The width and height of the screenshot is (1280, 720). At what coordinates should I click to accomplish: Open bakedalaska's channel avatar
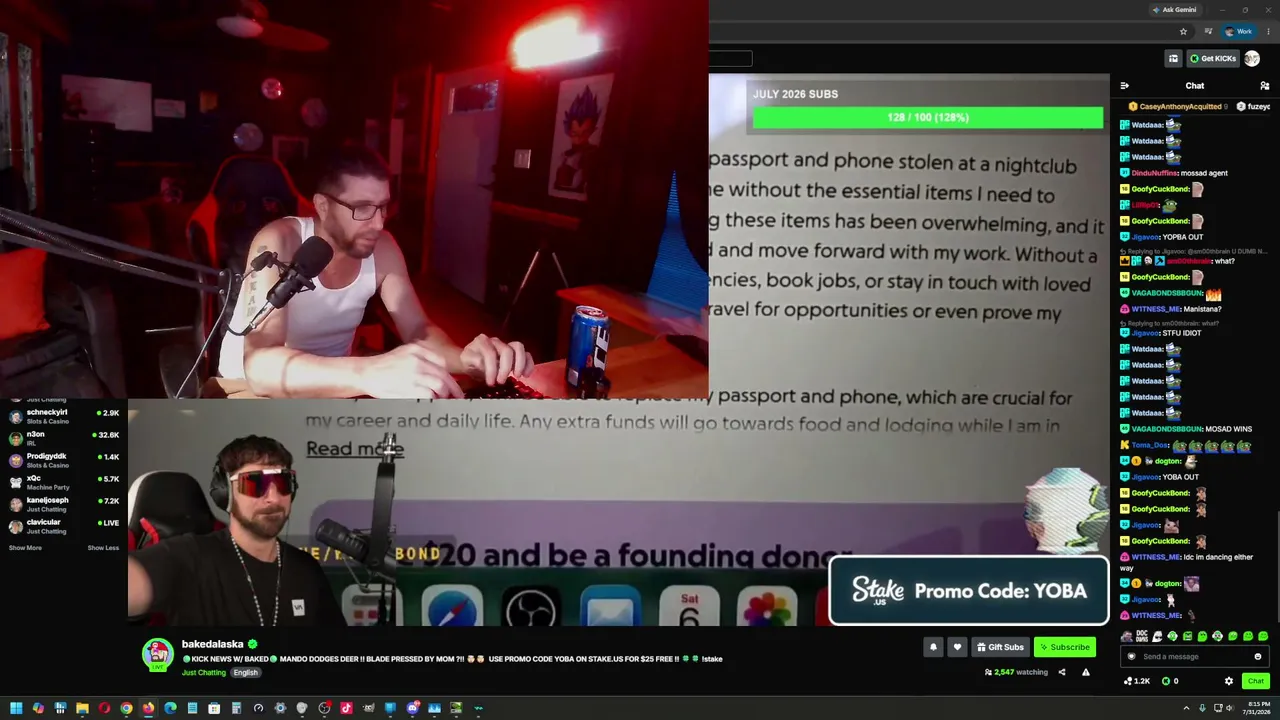(157, 655)
